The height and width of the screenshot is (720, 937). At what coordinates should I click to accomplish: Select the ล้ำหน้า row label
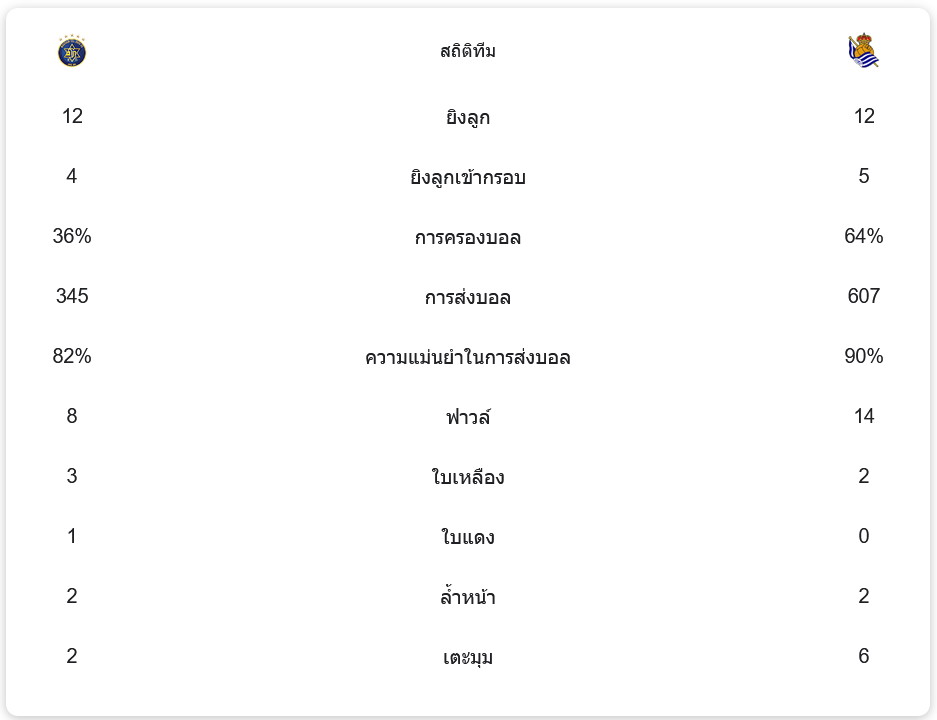click(468, 598)
